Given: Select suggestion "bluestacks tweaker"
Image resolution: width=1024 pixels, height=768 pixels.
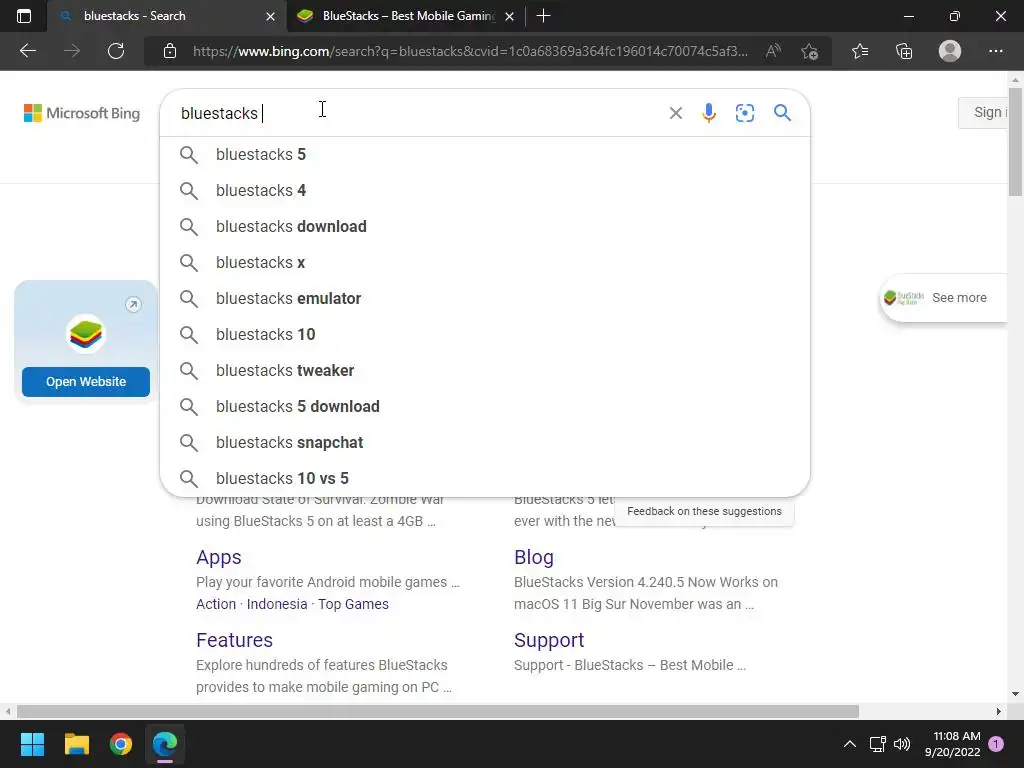Looking at the screenshot, I should point(485,370).
